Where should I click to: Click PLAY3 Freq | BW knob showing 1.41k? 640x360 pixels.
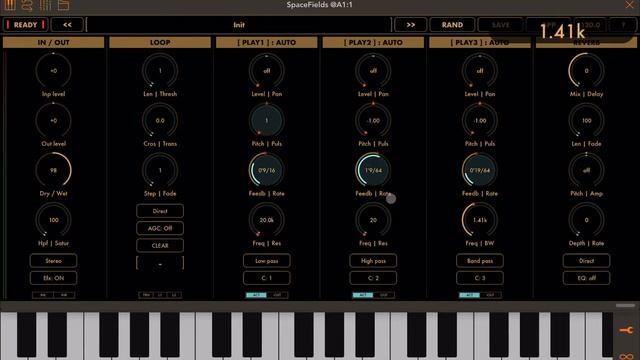pyautogui.click(x=480, y=220)
